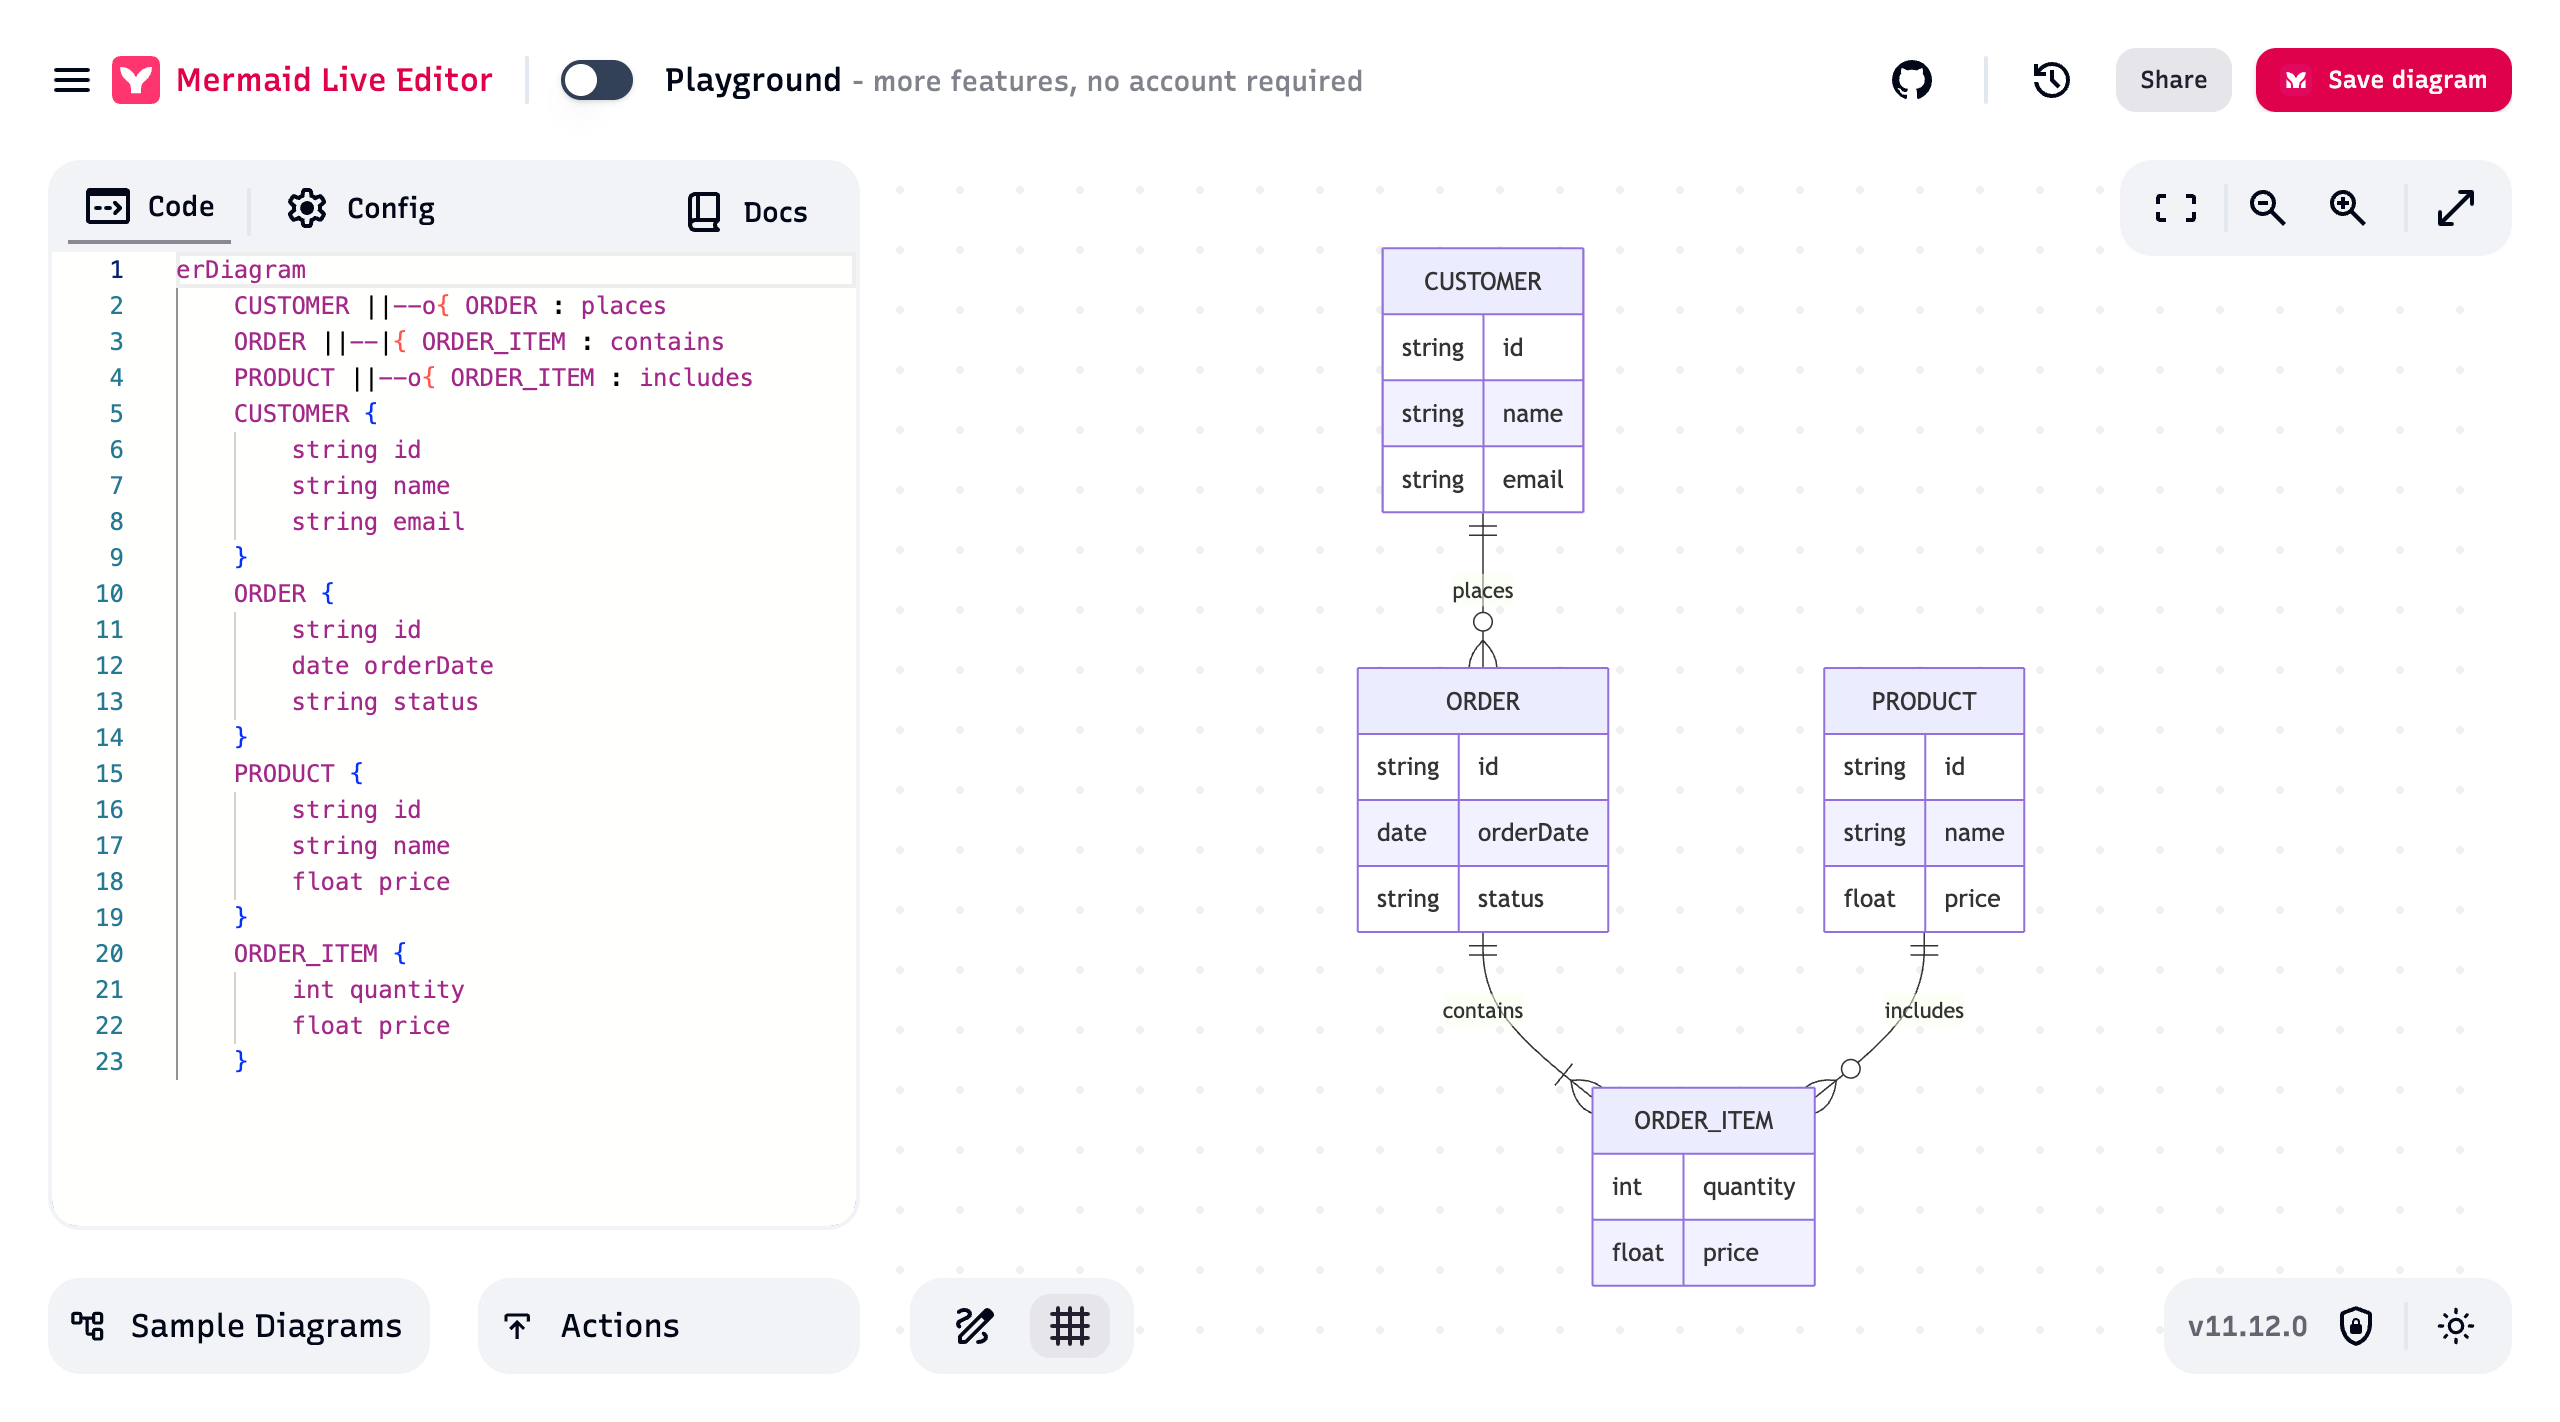Toggle the grid background button
The image size is (2560, 1422).
1069,1326
